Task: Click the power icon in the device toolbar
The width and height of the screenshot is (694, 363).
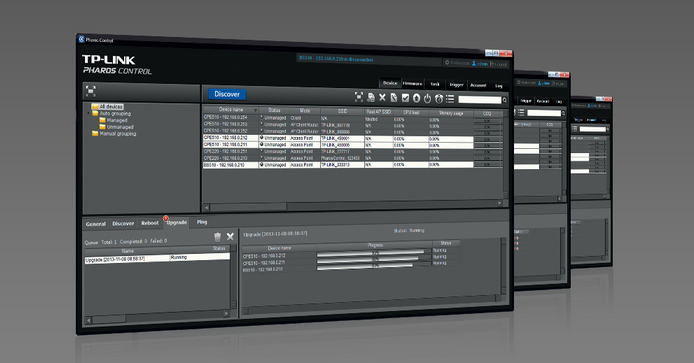Action: [x=428, y=98]
